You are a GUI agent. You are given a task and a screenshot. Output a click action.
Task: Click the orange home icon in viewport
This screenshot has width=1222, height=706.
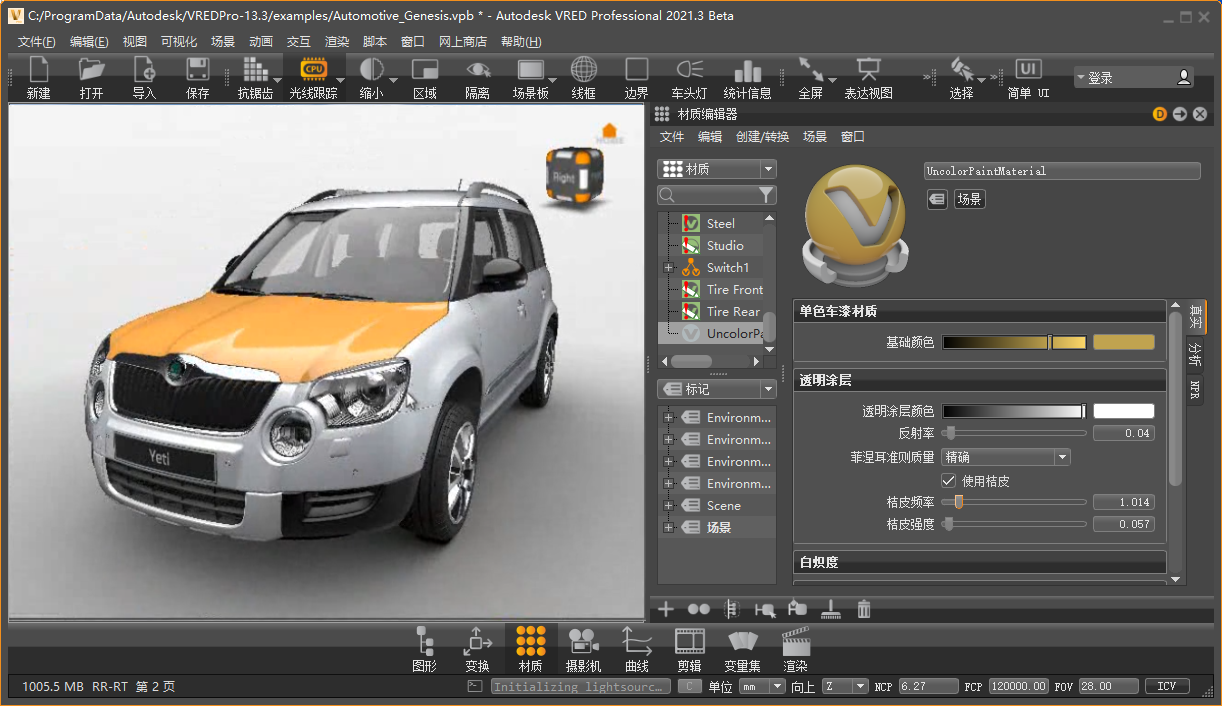(x=609, y=132)
